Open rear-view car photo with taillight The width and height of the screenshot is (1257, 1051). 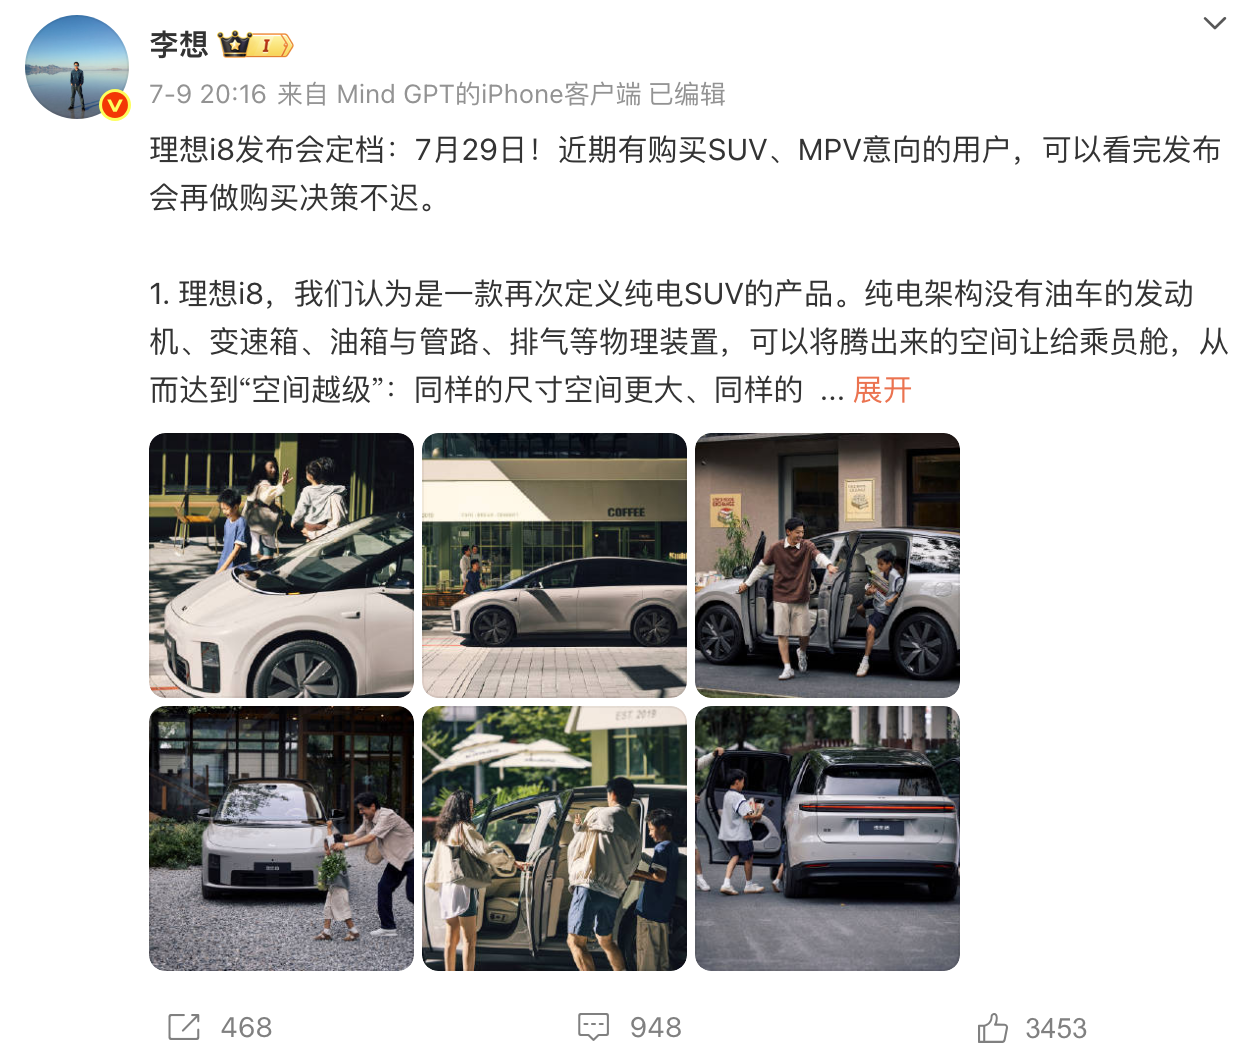[x=827, y=838]
